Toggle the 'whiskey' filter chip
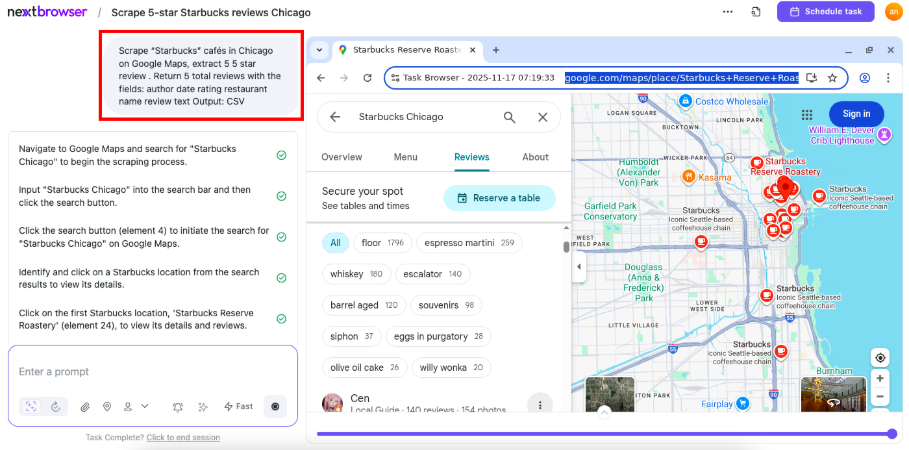Screen dimensions: 909x450 coord(357,274)
